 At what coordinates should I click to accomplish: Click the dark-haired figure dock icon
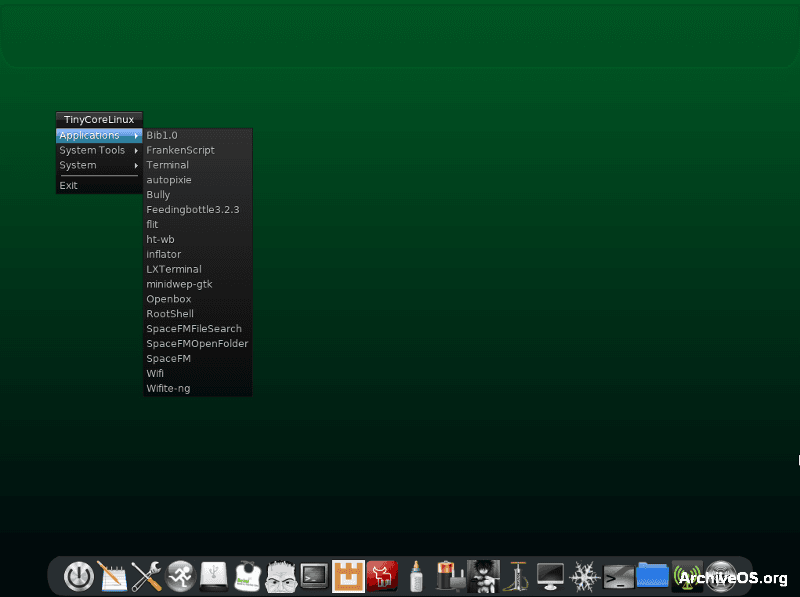(x=483, y=577)
